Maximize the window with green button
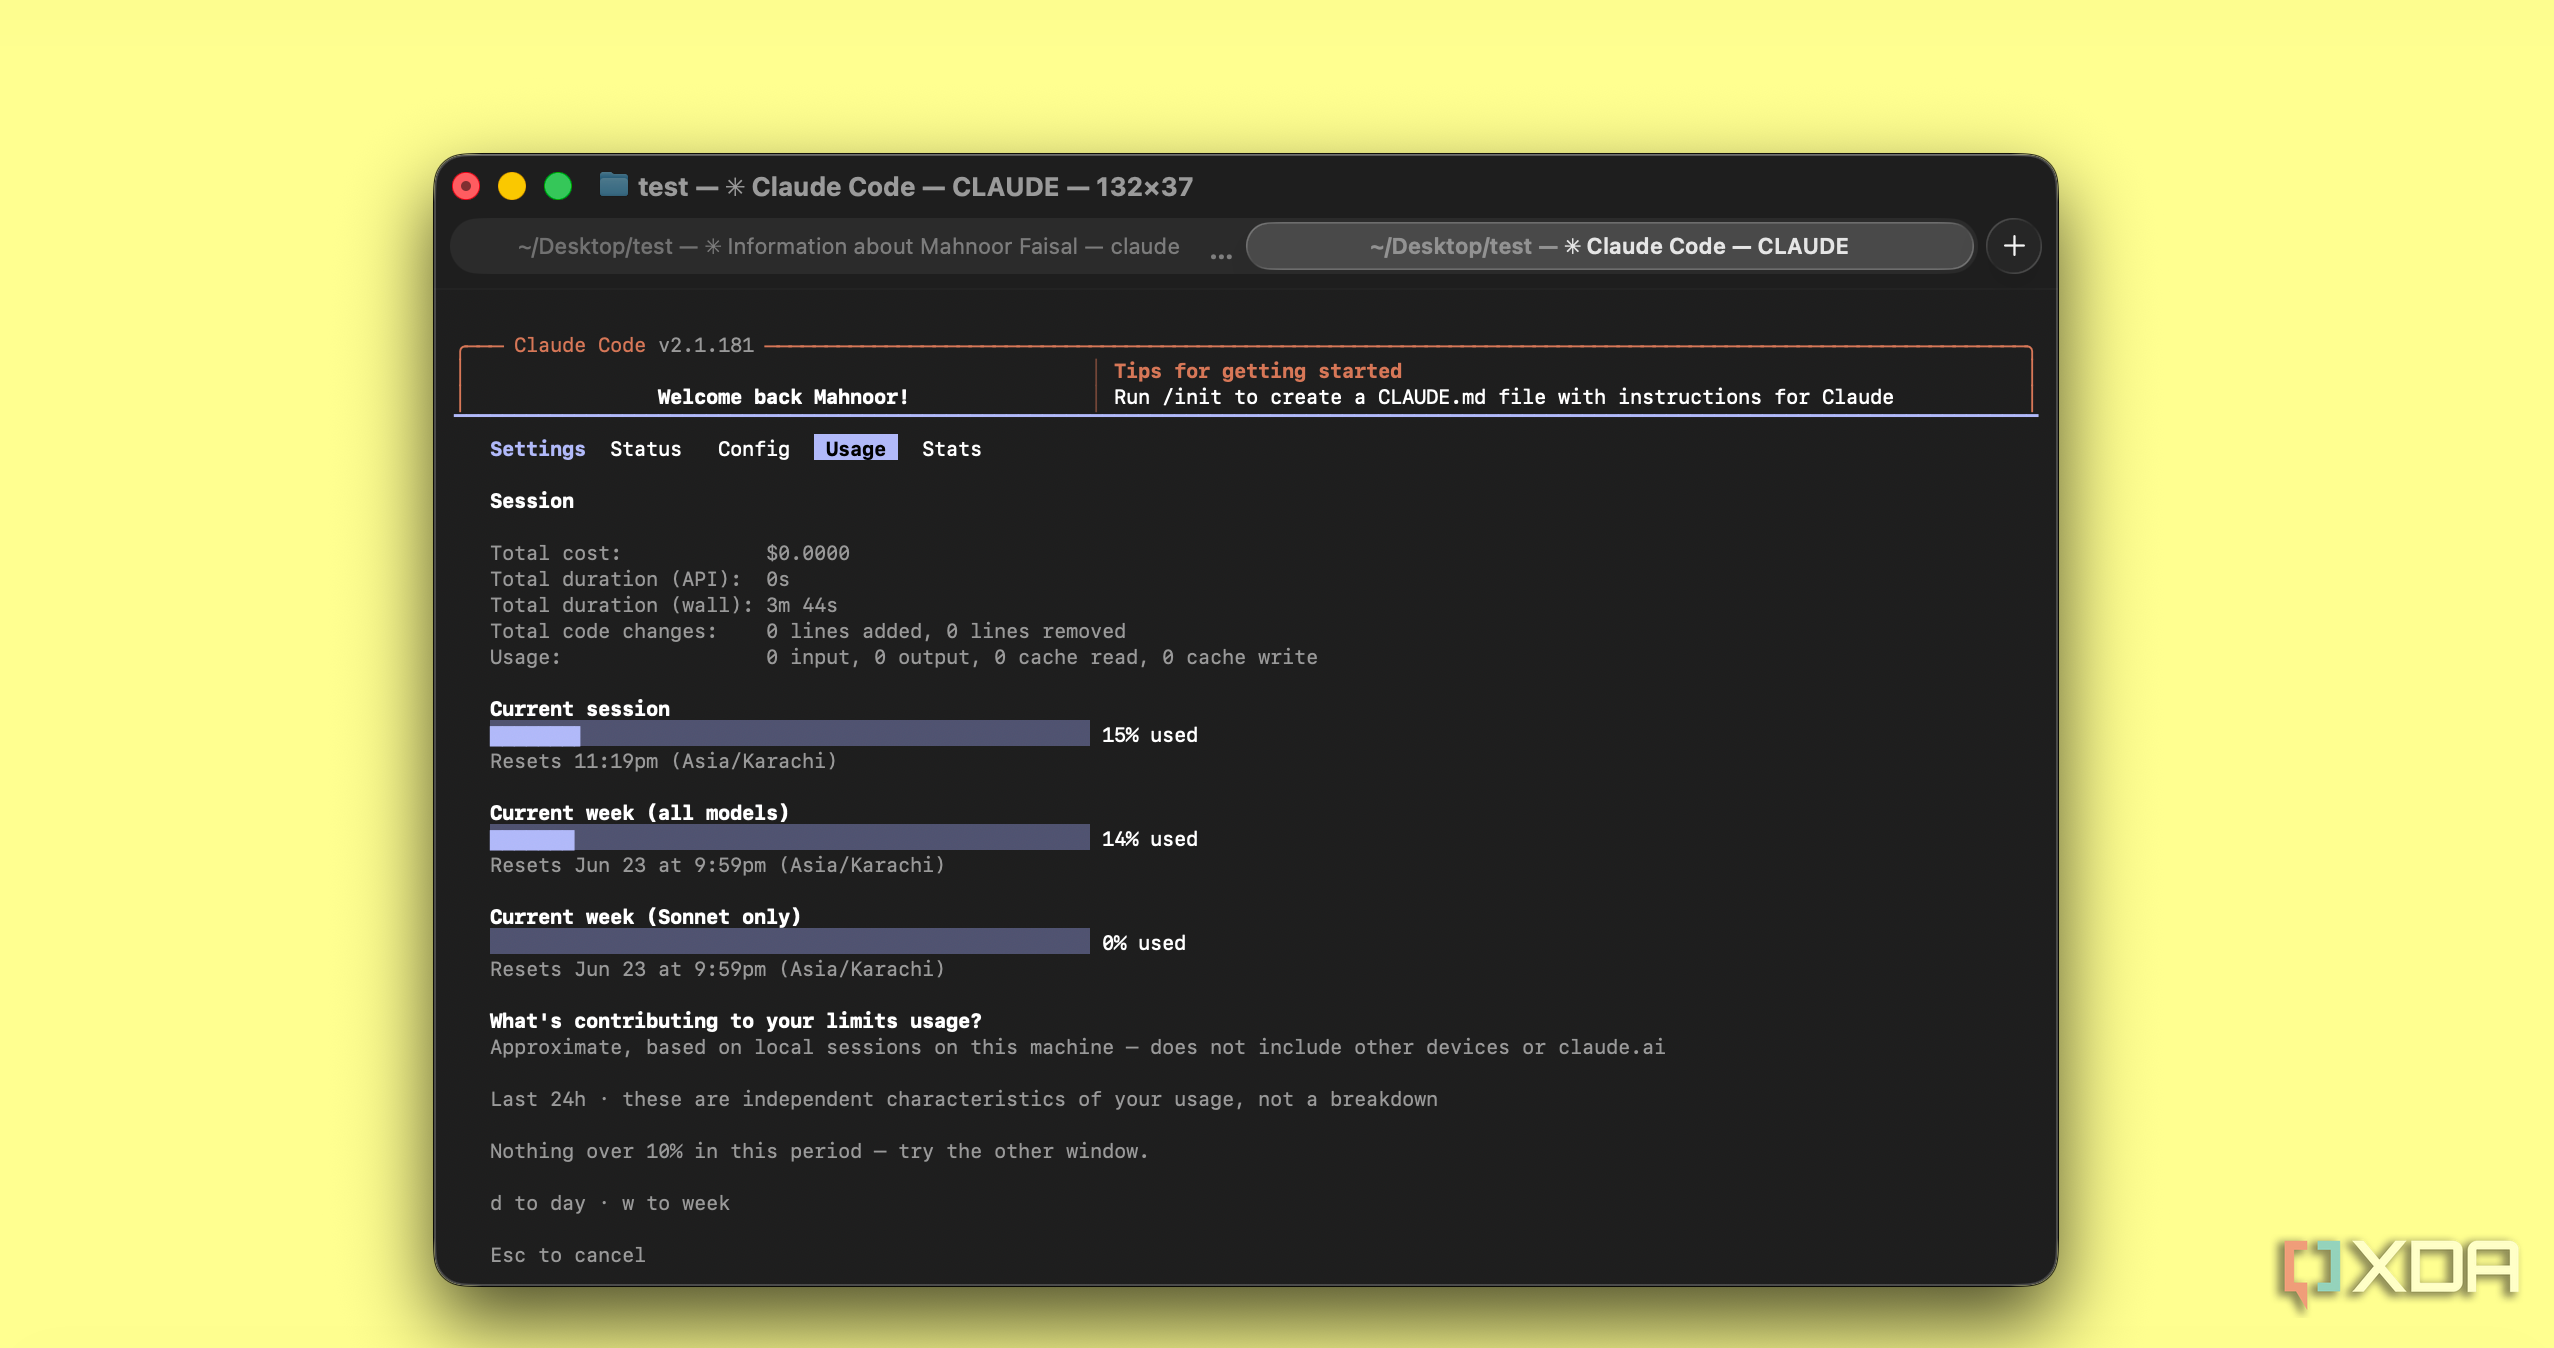Screen dimensions: 2554x1348 [558, 186]
